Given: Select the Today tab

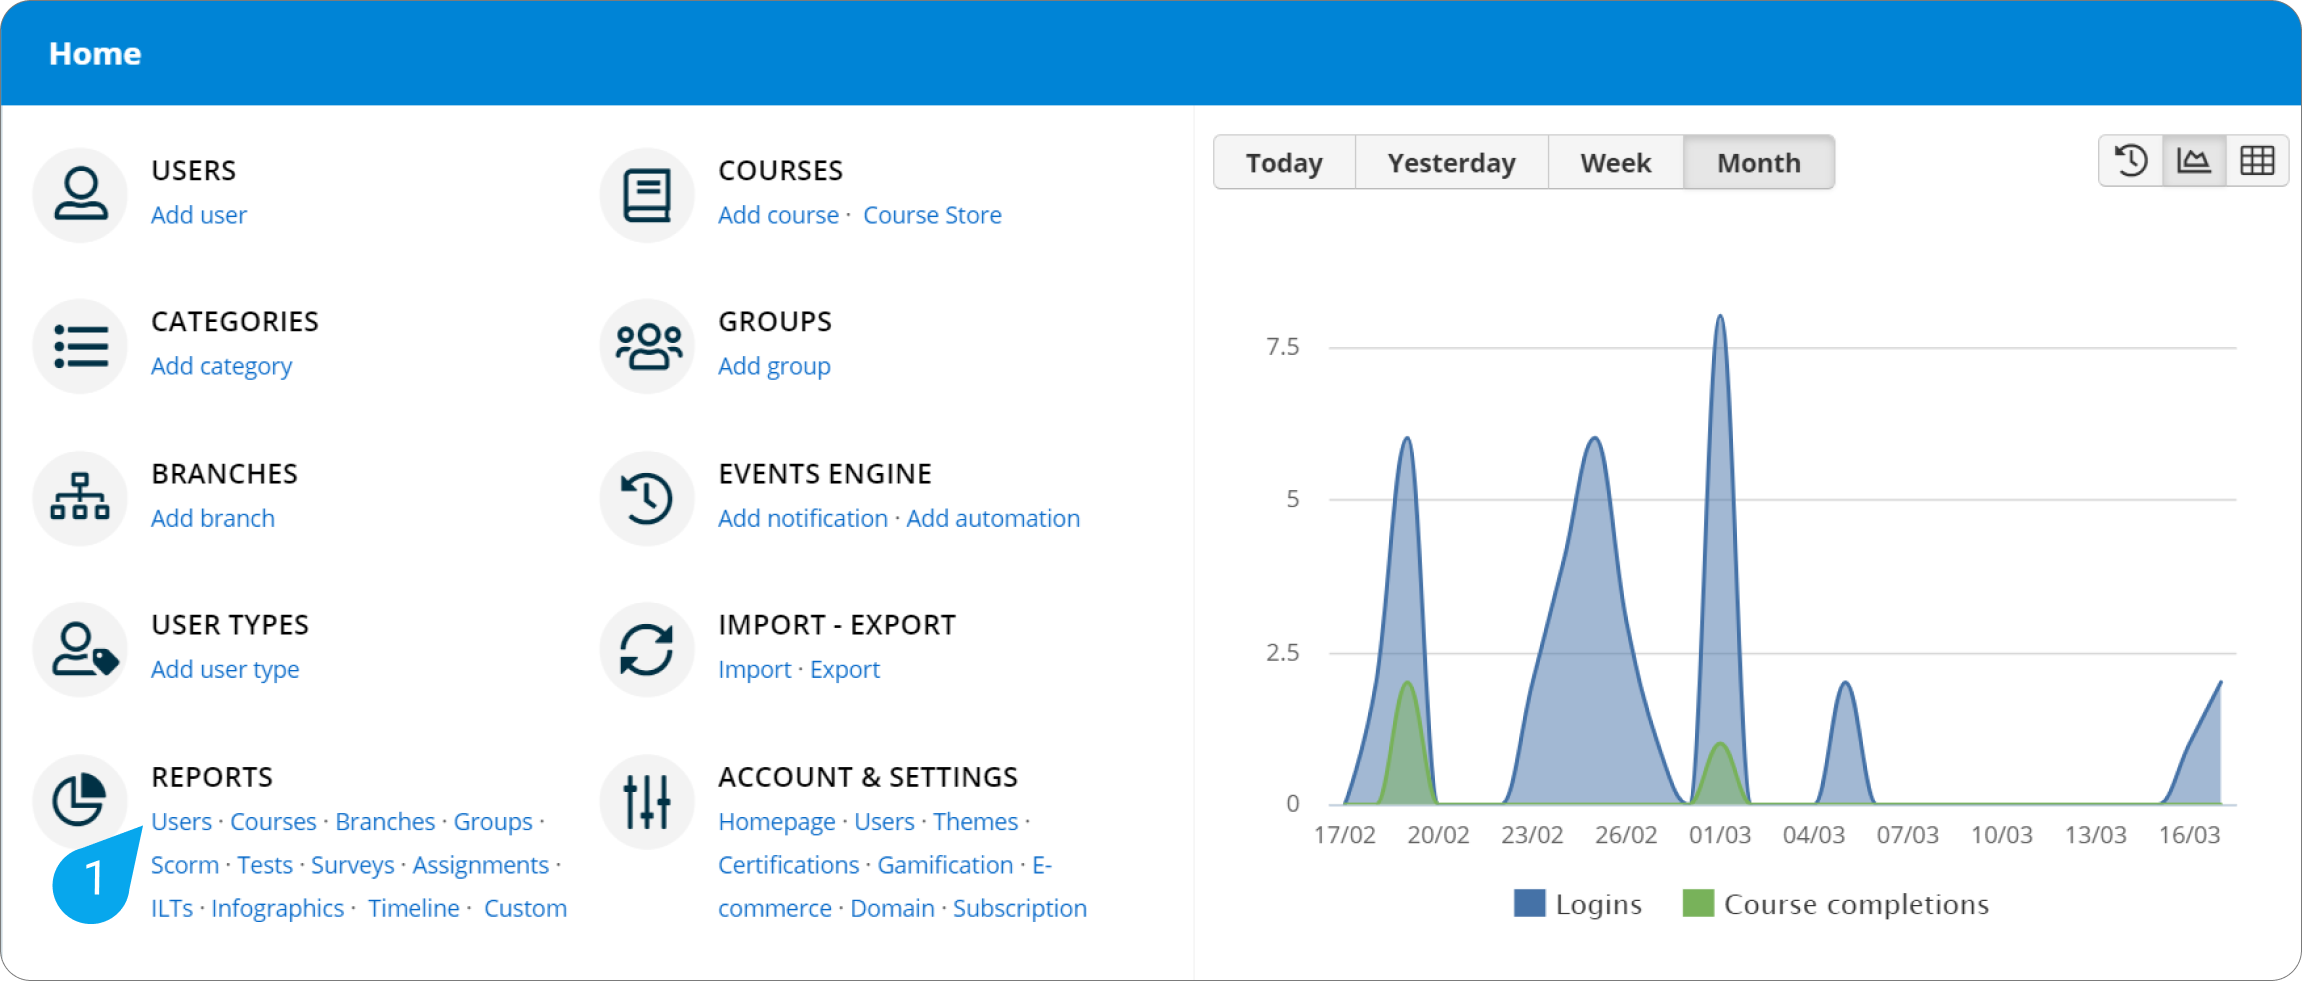Looking at the screenshot, I should tap(1284, 162).
